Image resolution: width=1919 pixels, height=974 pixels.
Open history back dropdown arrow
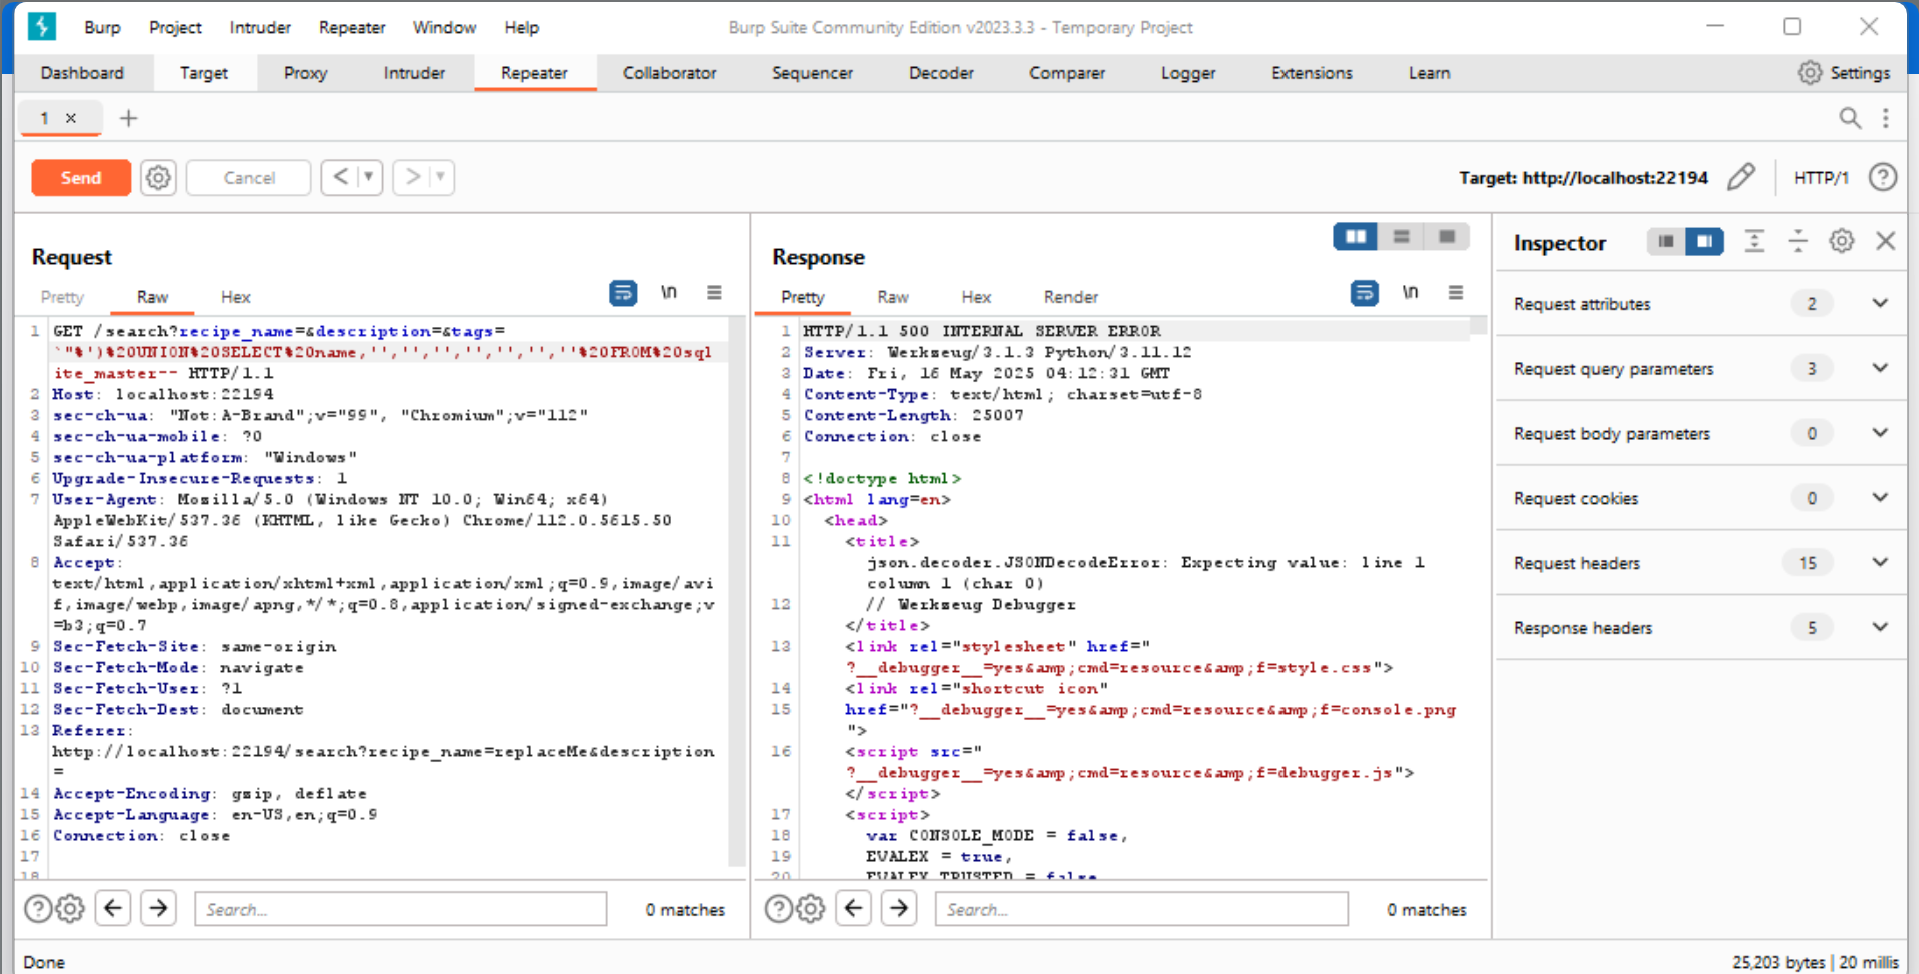[x=368, y=177]
